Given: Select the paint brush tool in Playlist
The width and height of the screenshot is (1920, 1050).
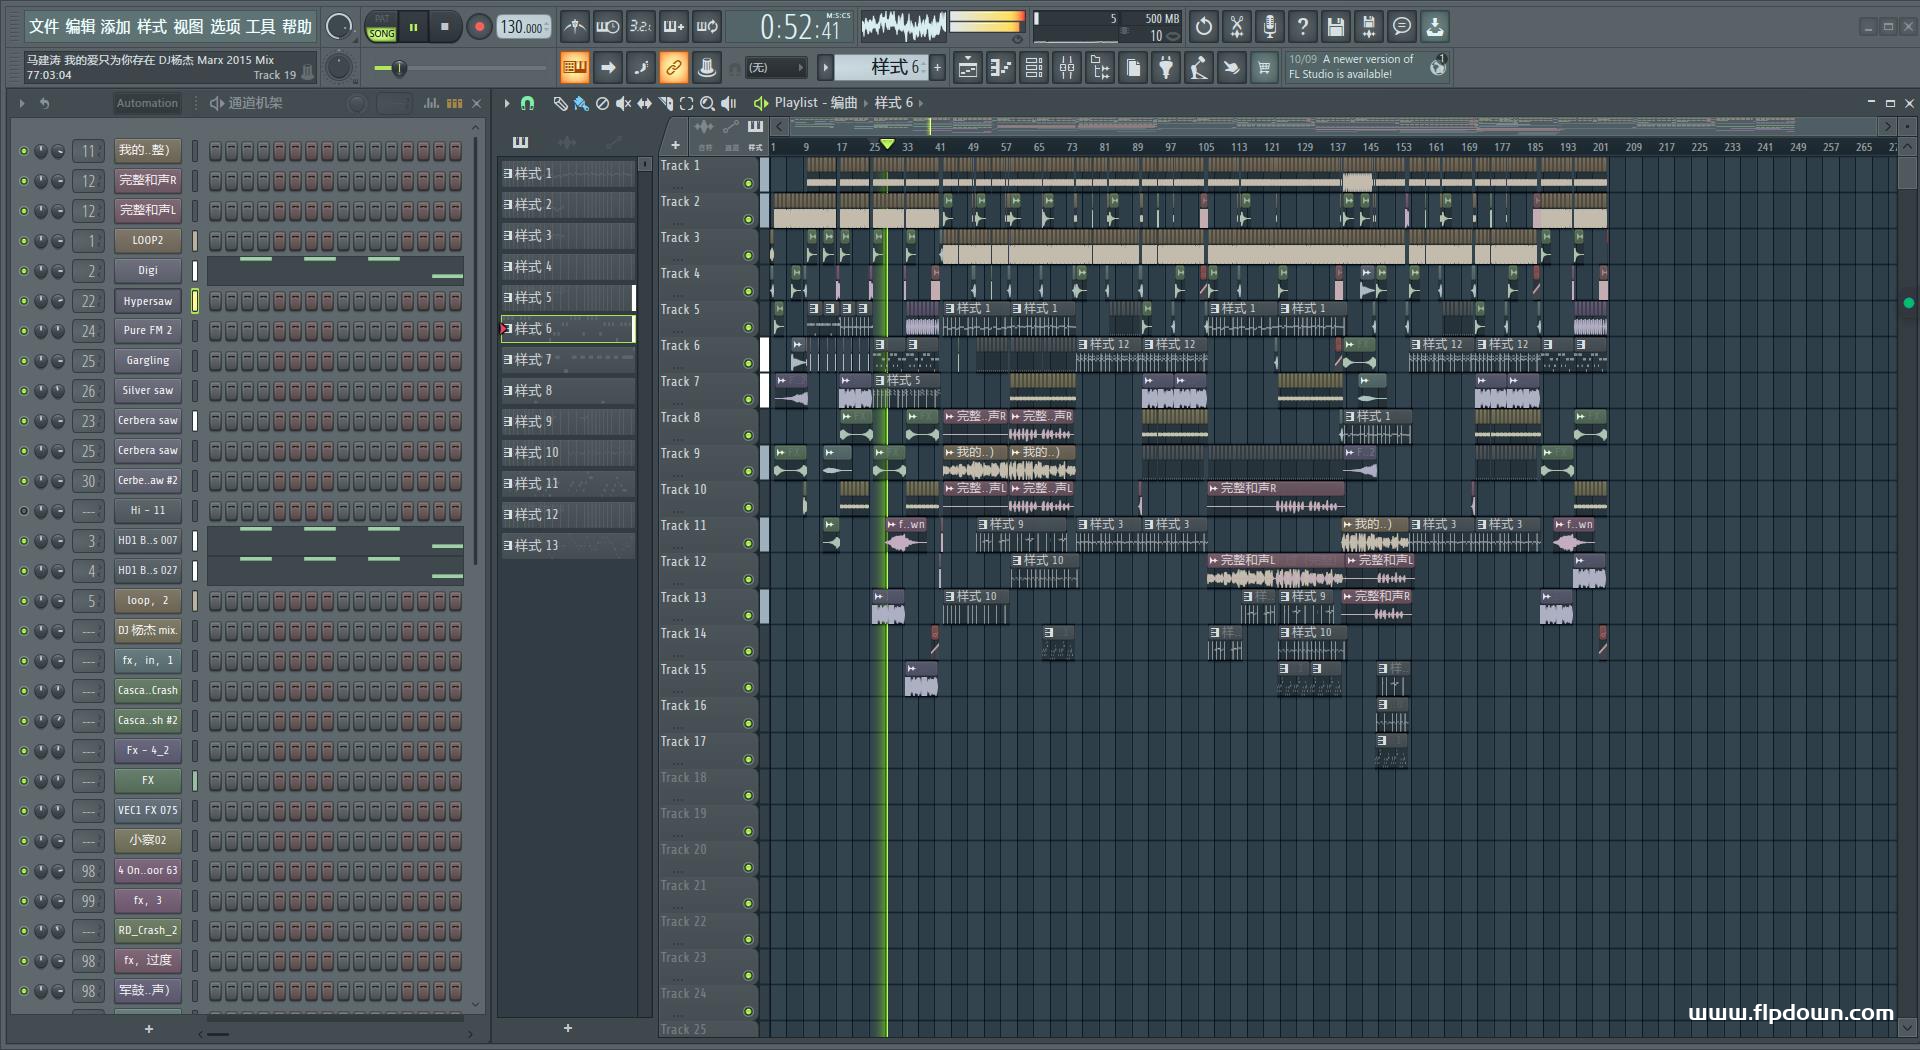Looking at the screenshot, I should point(581,103).
